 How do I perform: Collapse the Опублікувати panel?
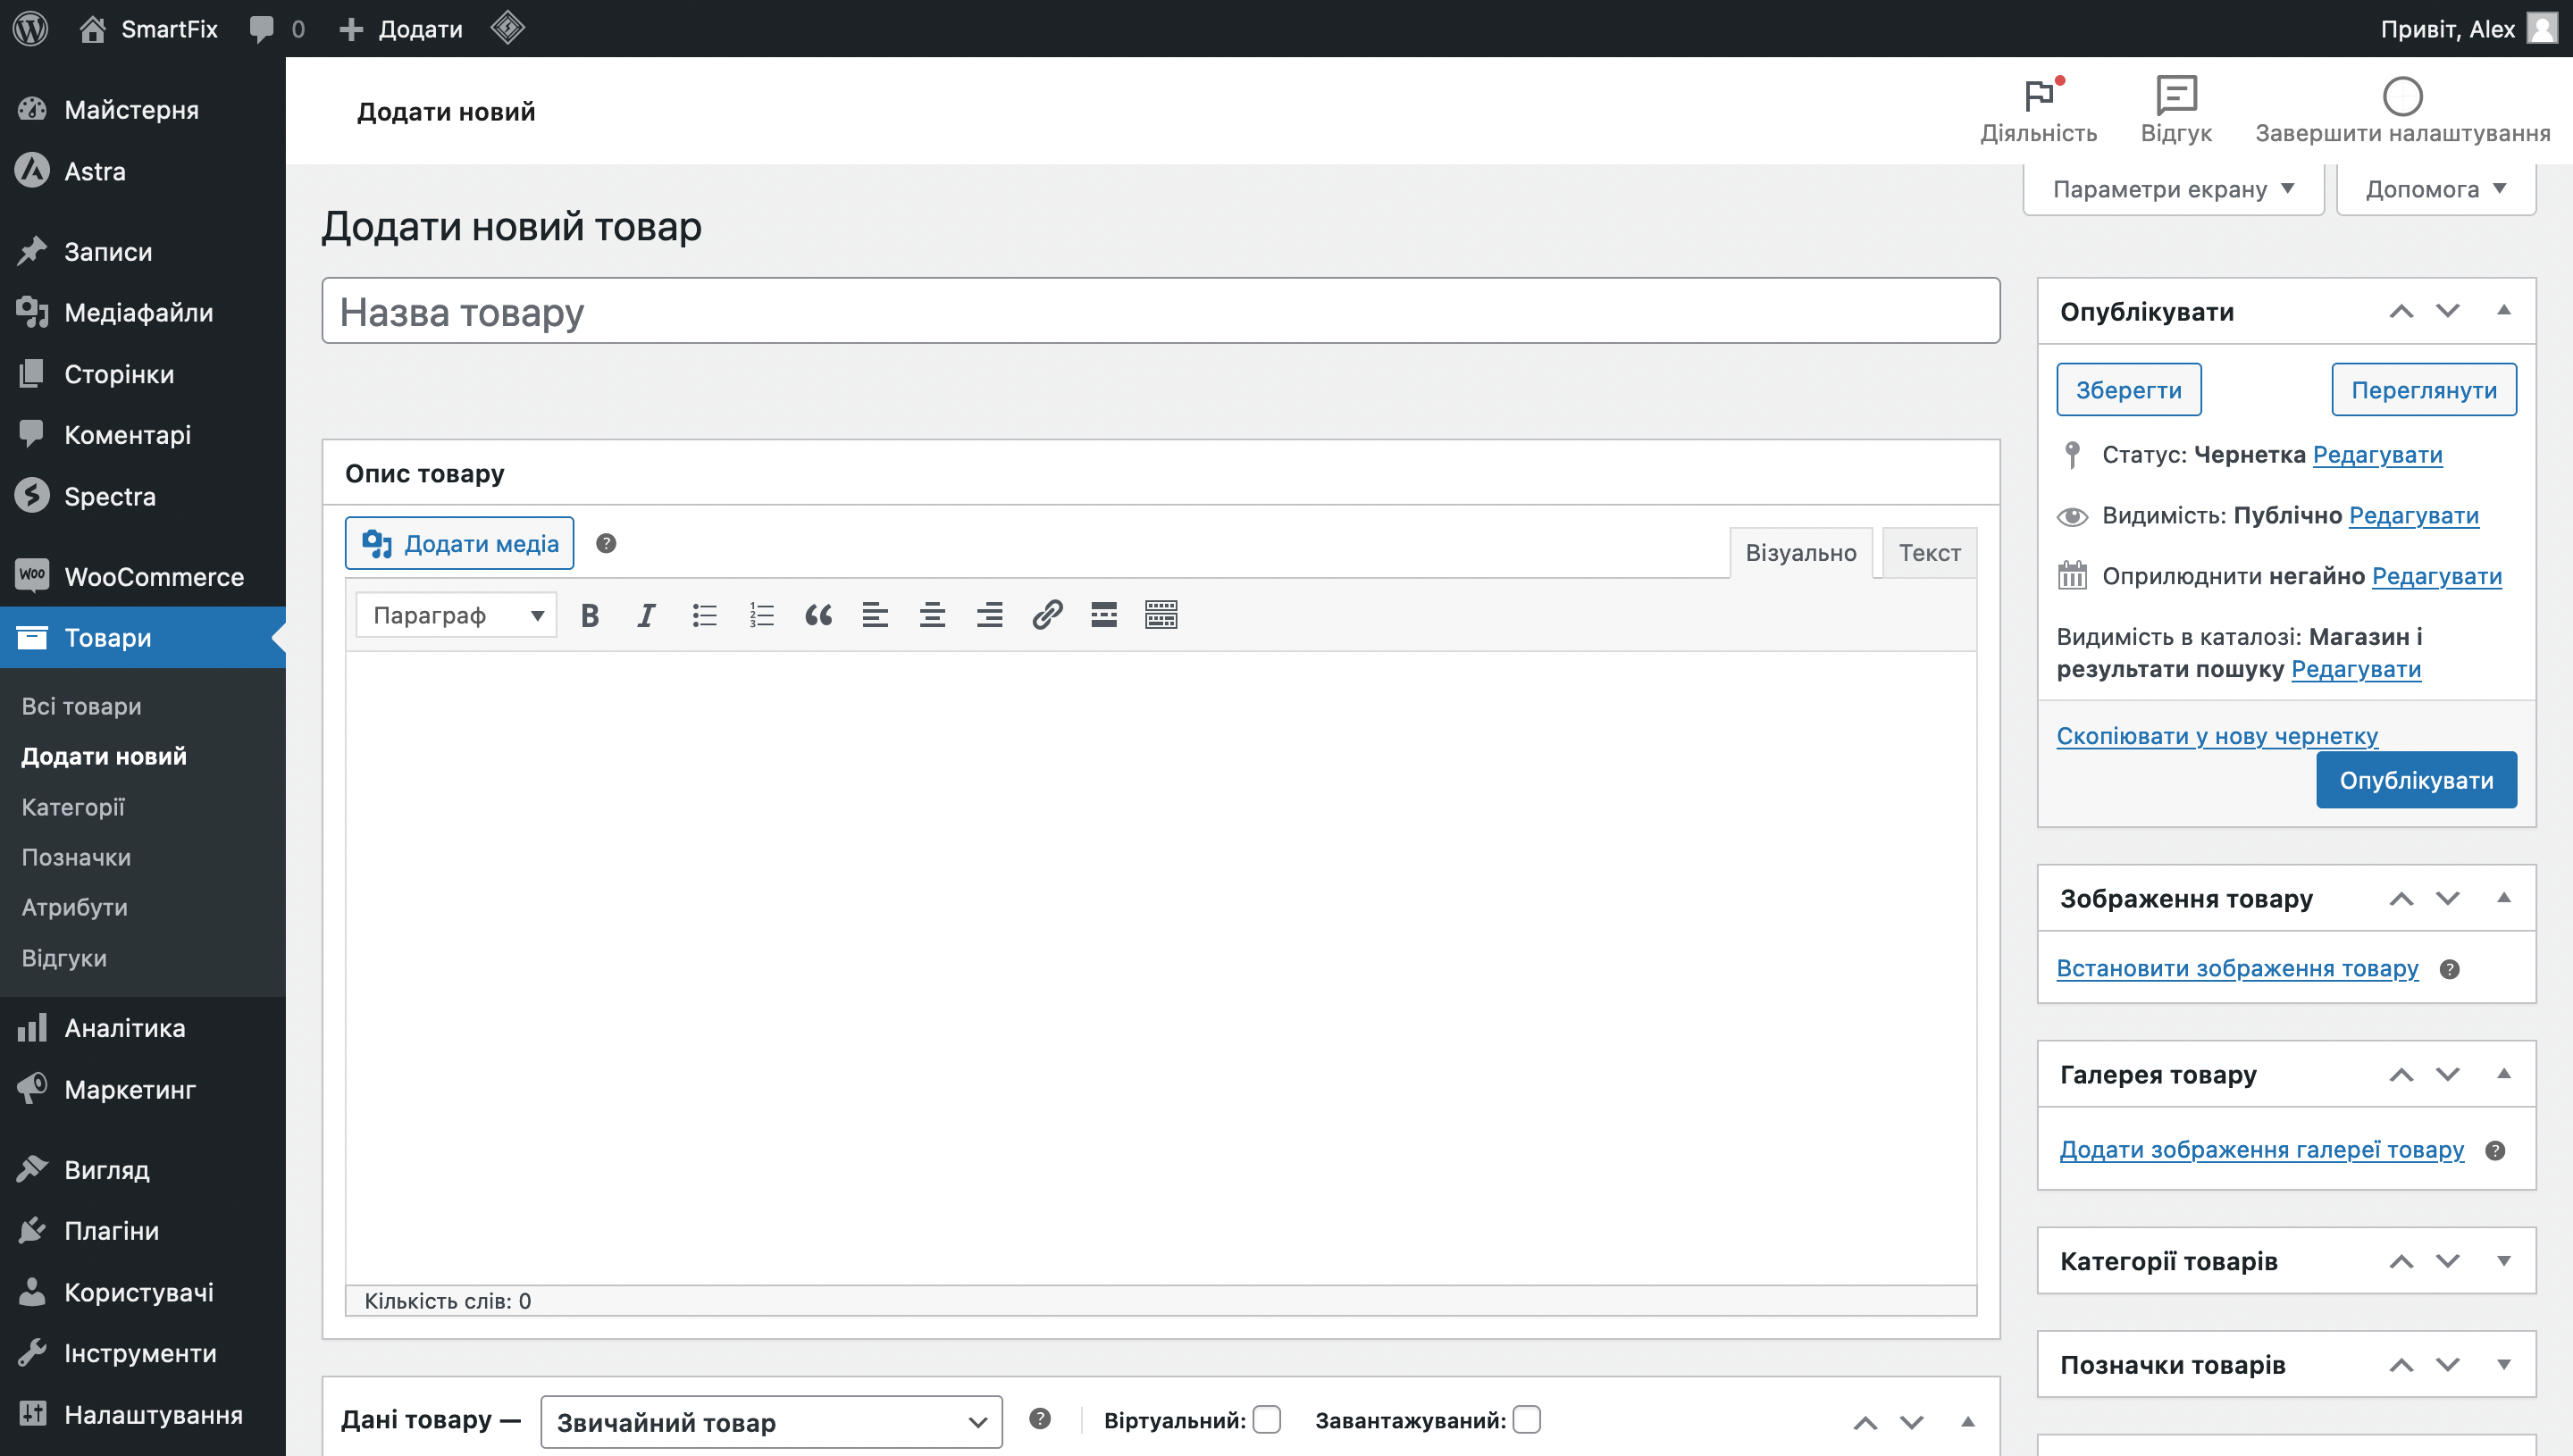(x=2503, y=311)
